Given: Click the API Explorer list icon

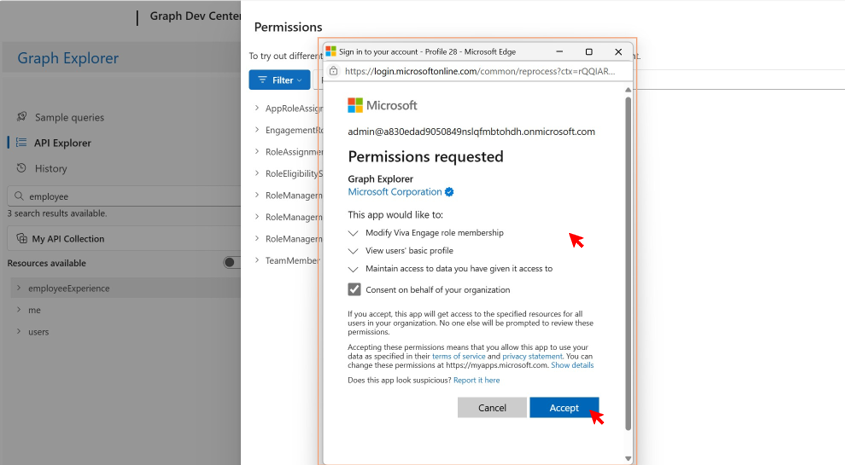Looking at the screenshot, I should pos(22,142).
